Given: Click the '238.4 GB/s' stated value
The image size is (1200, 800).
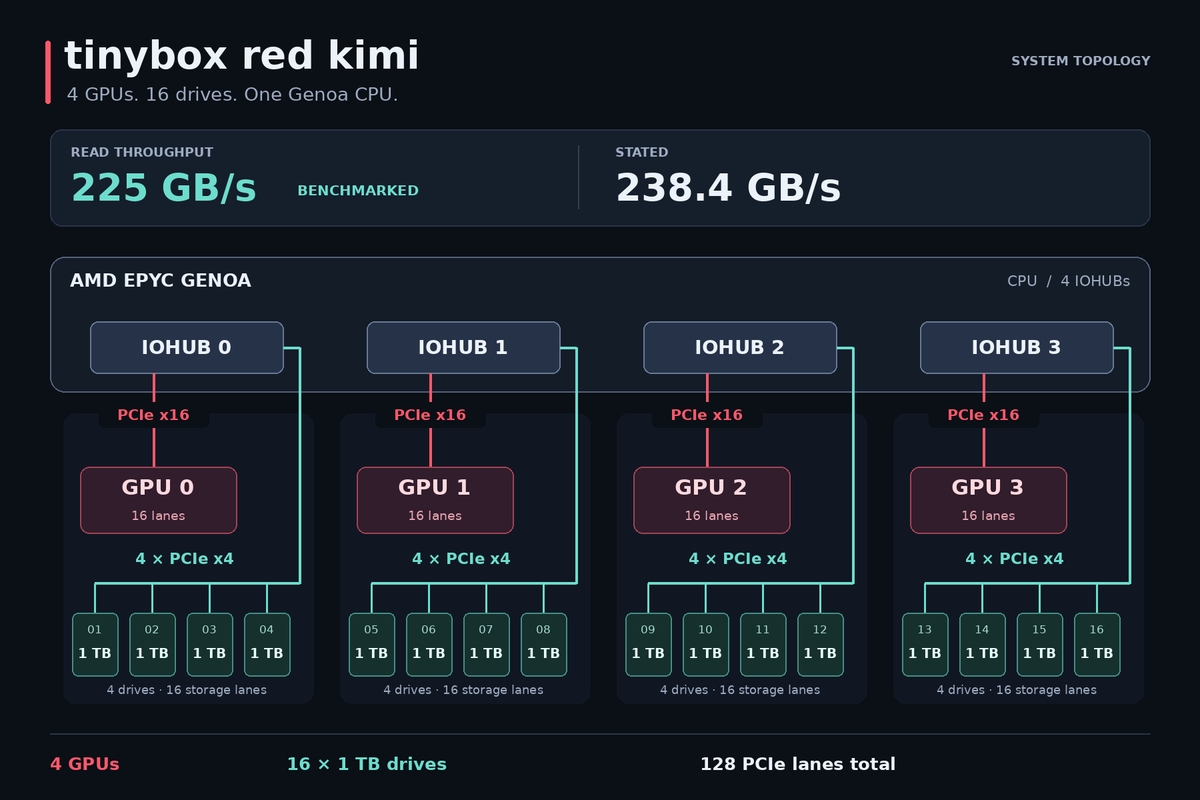Looking at the screenshot, I should [x=728, y=188].
